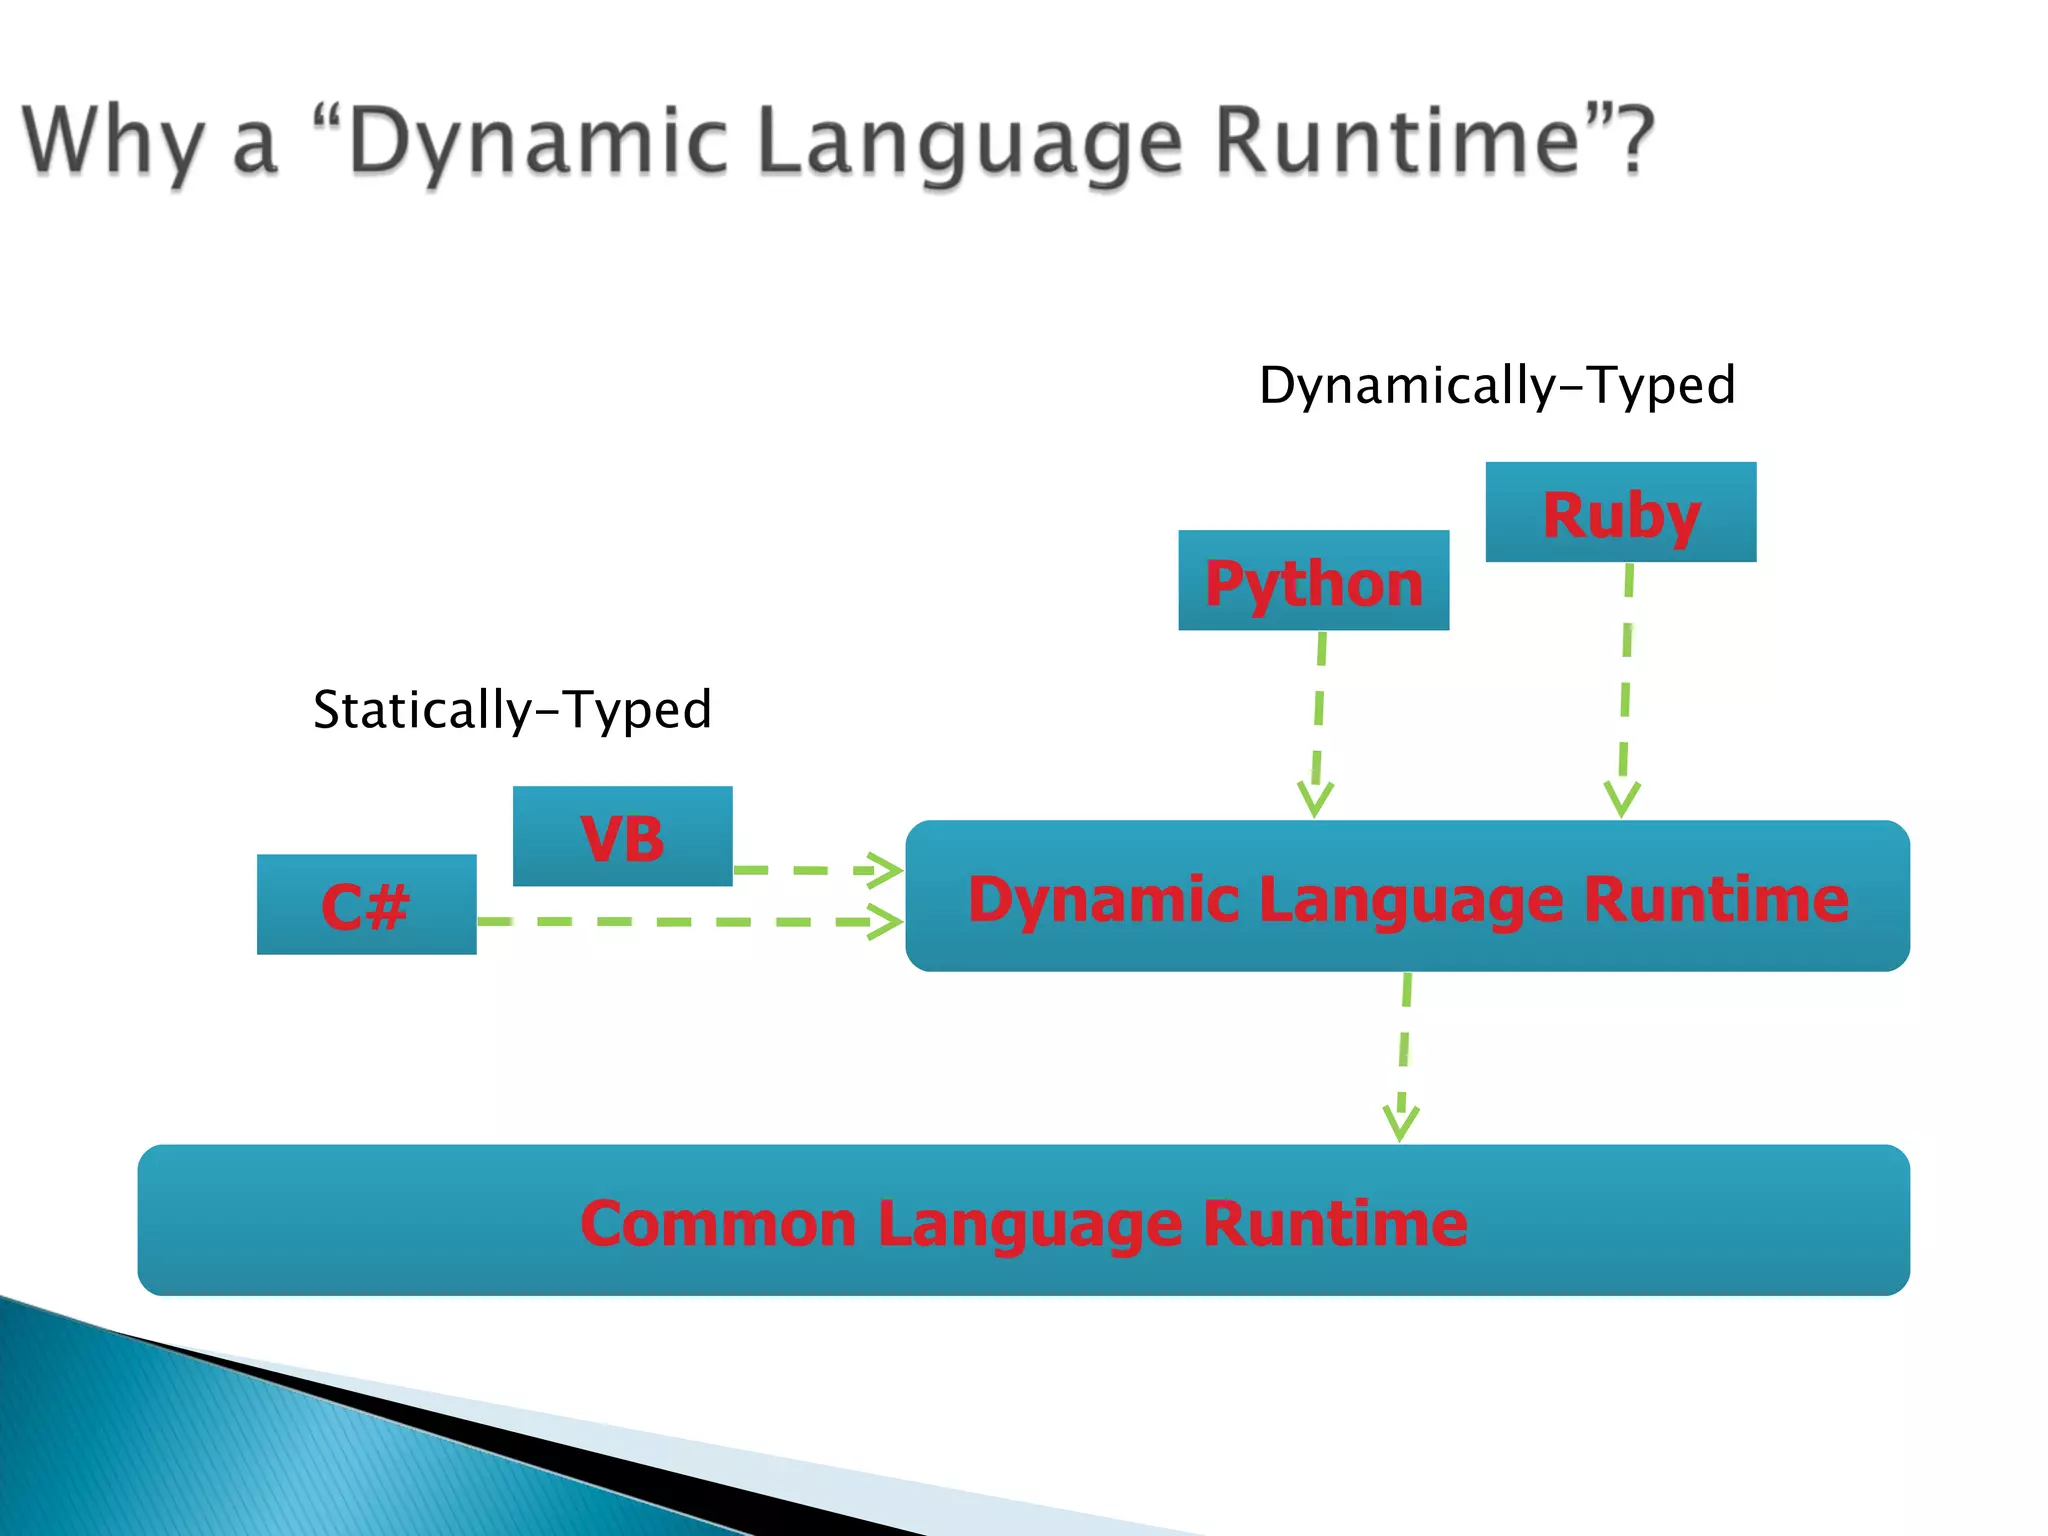Select the Python language box

1313,581
